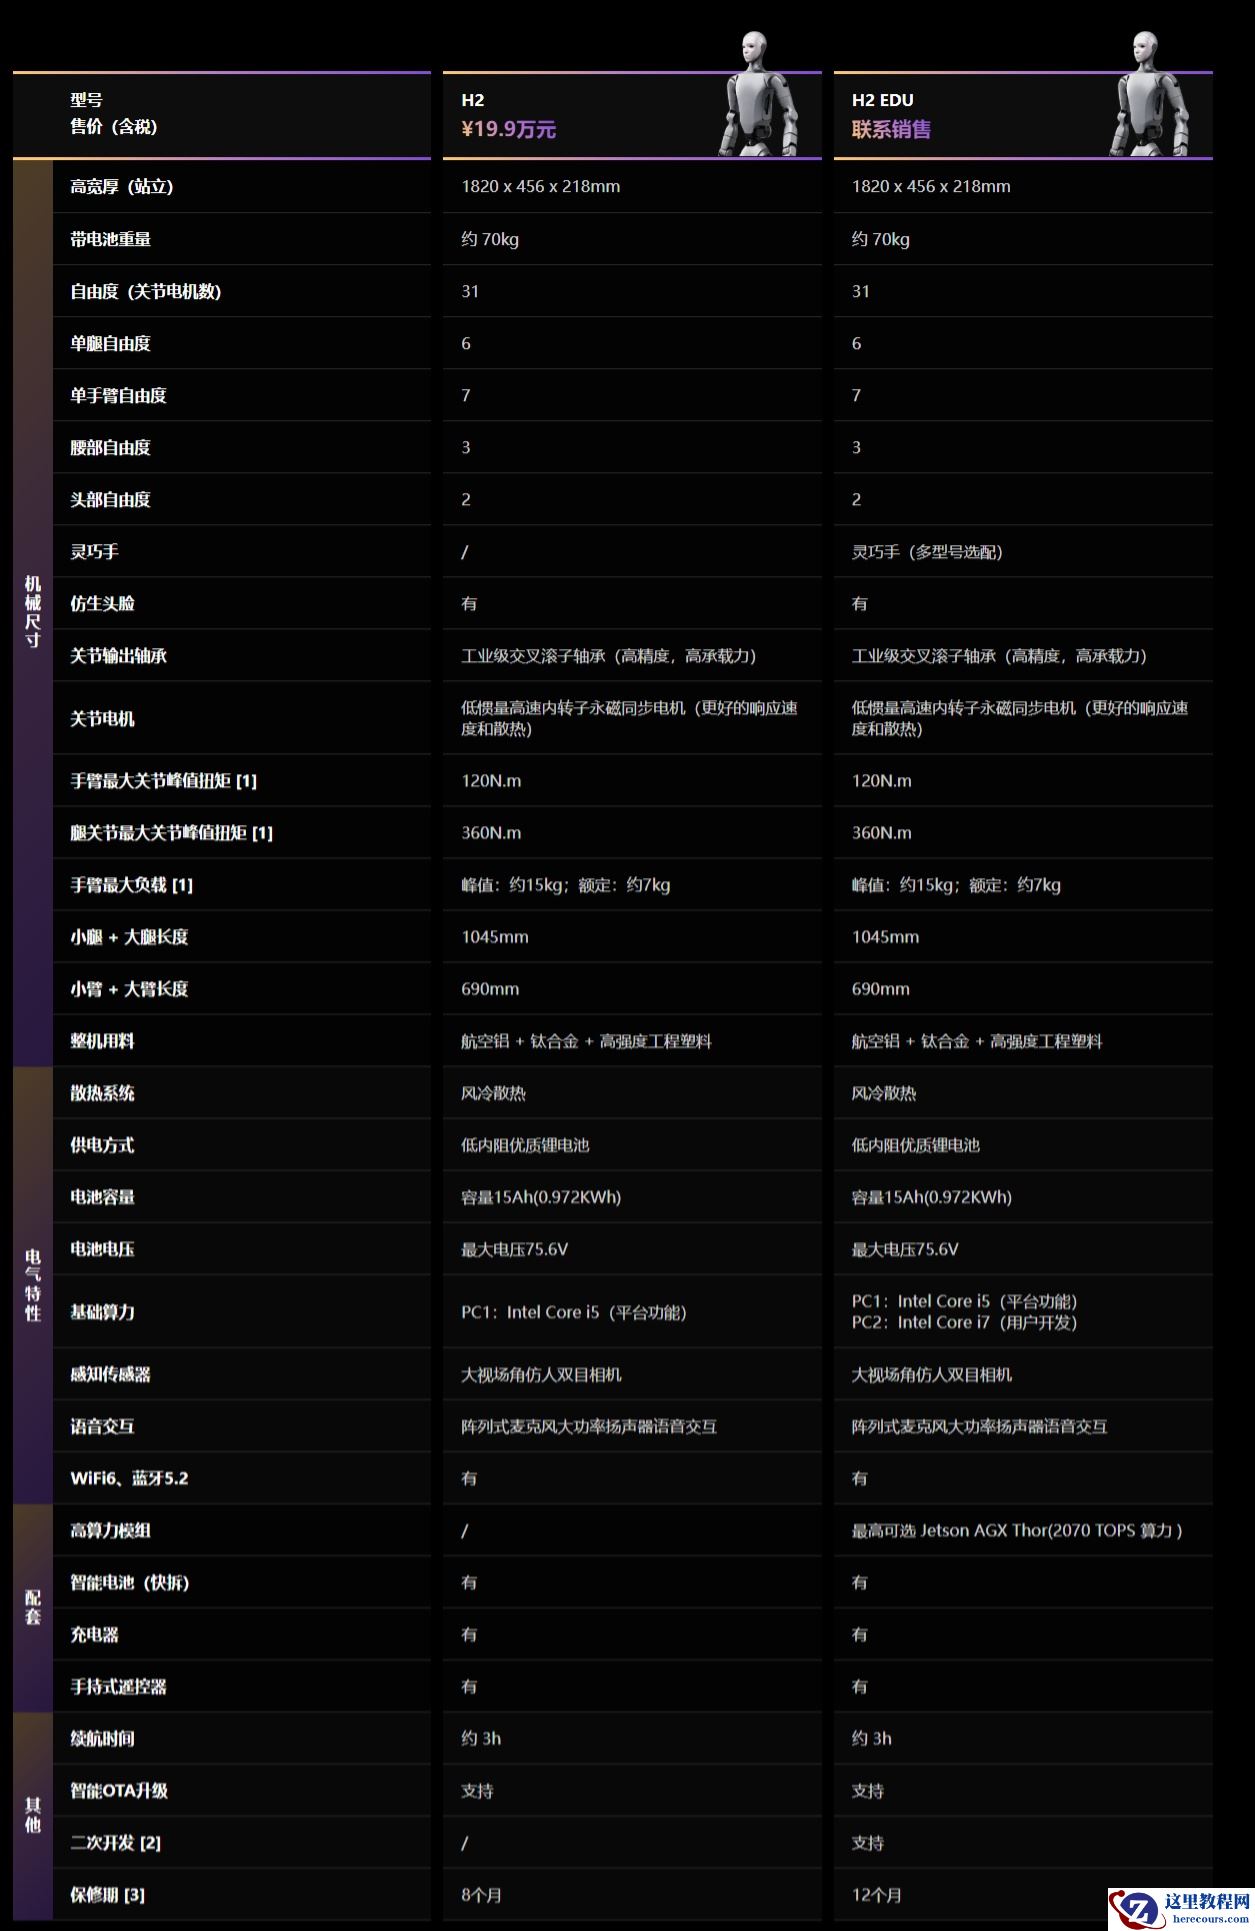Click the 续航时间 row label
The height and width of the screenshot is (1931, 1255).
[102, 1738]
